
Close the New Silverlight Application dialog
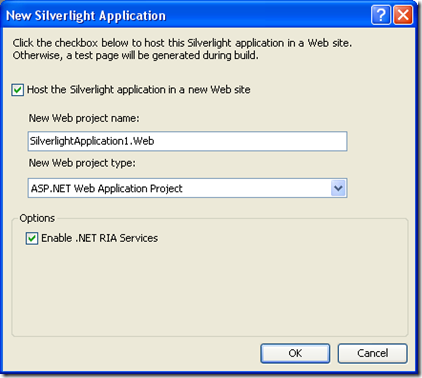pos(403,15)
